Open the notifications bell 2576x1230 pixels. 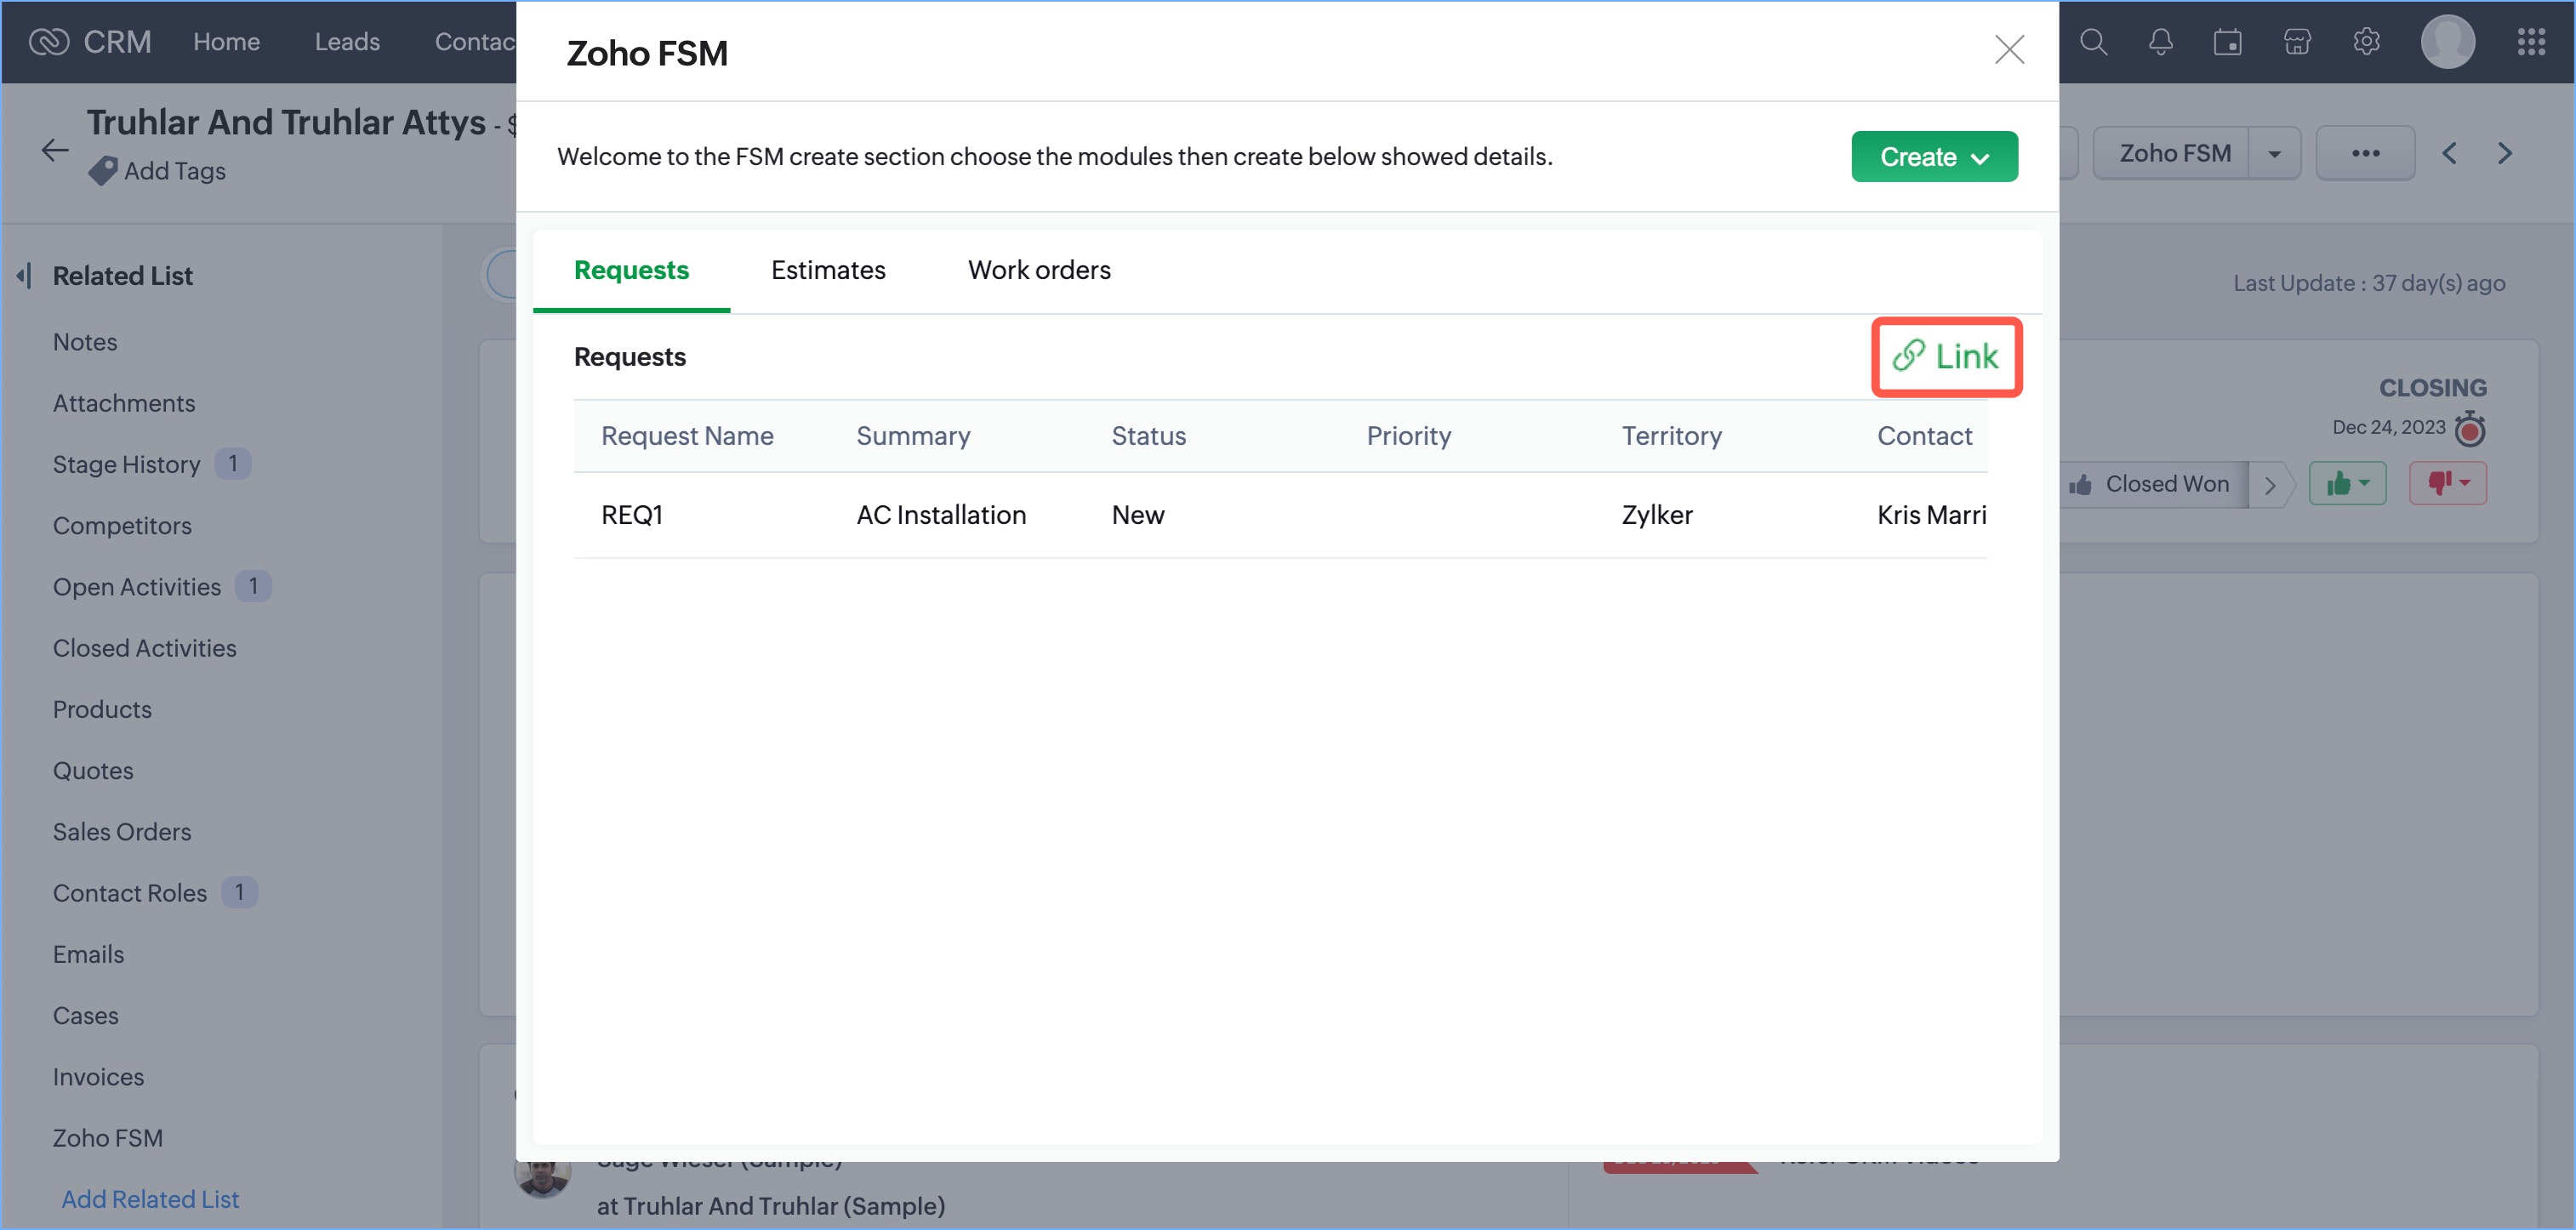[x=2160, y=42]
